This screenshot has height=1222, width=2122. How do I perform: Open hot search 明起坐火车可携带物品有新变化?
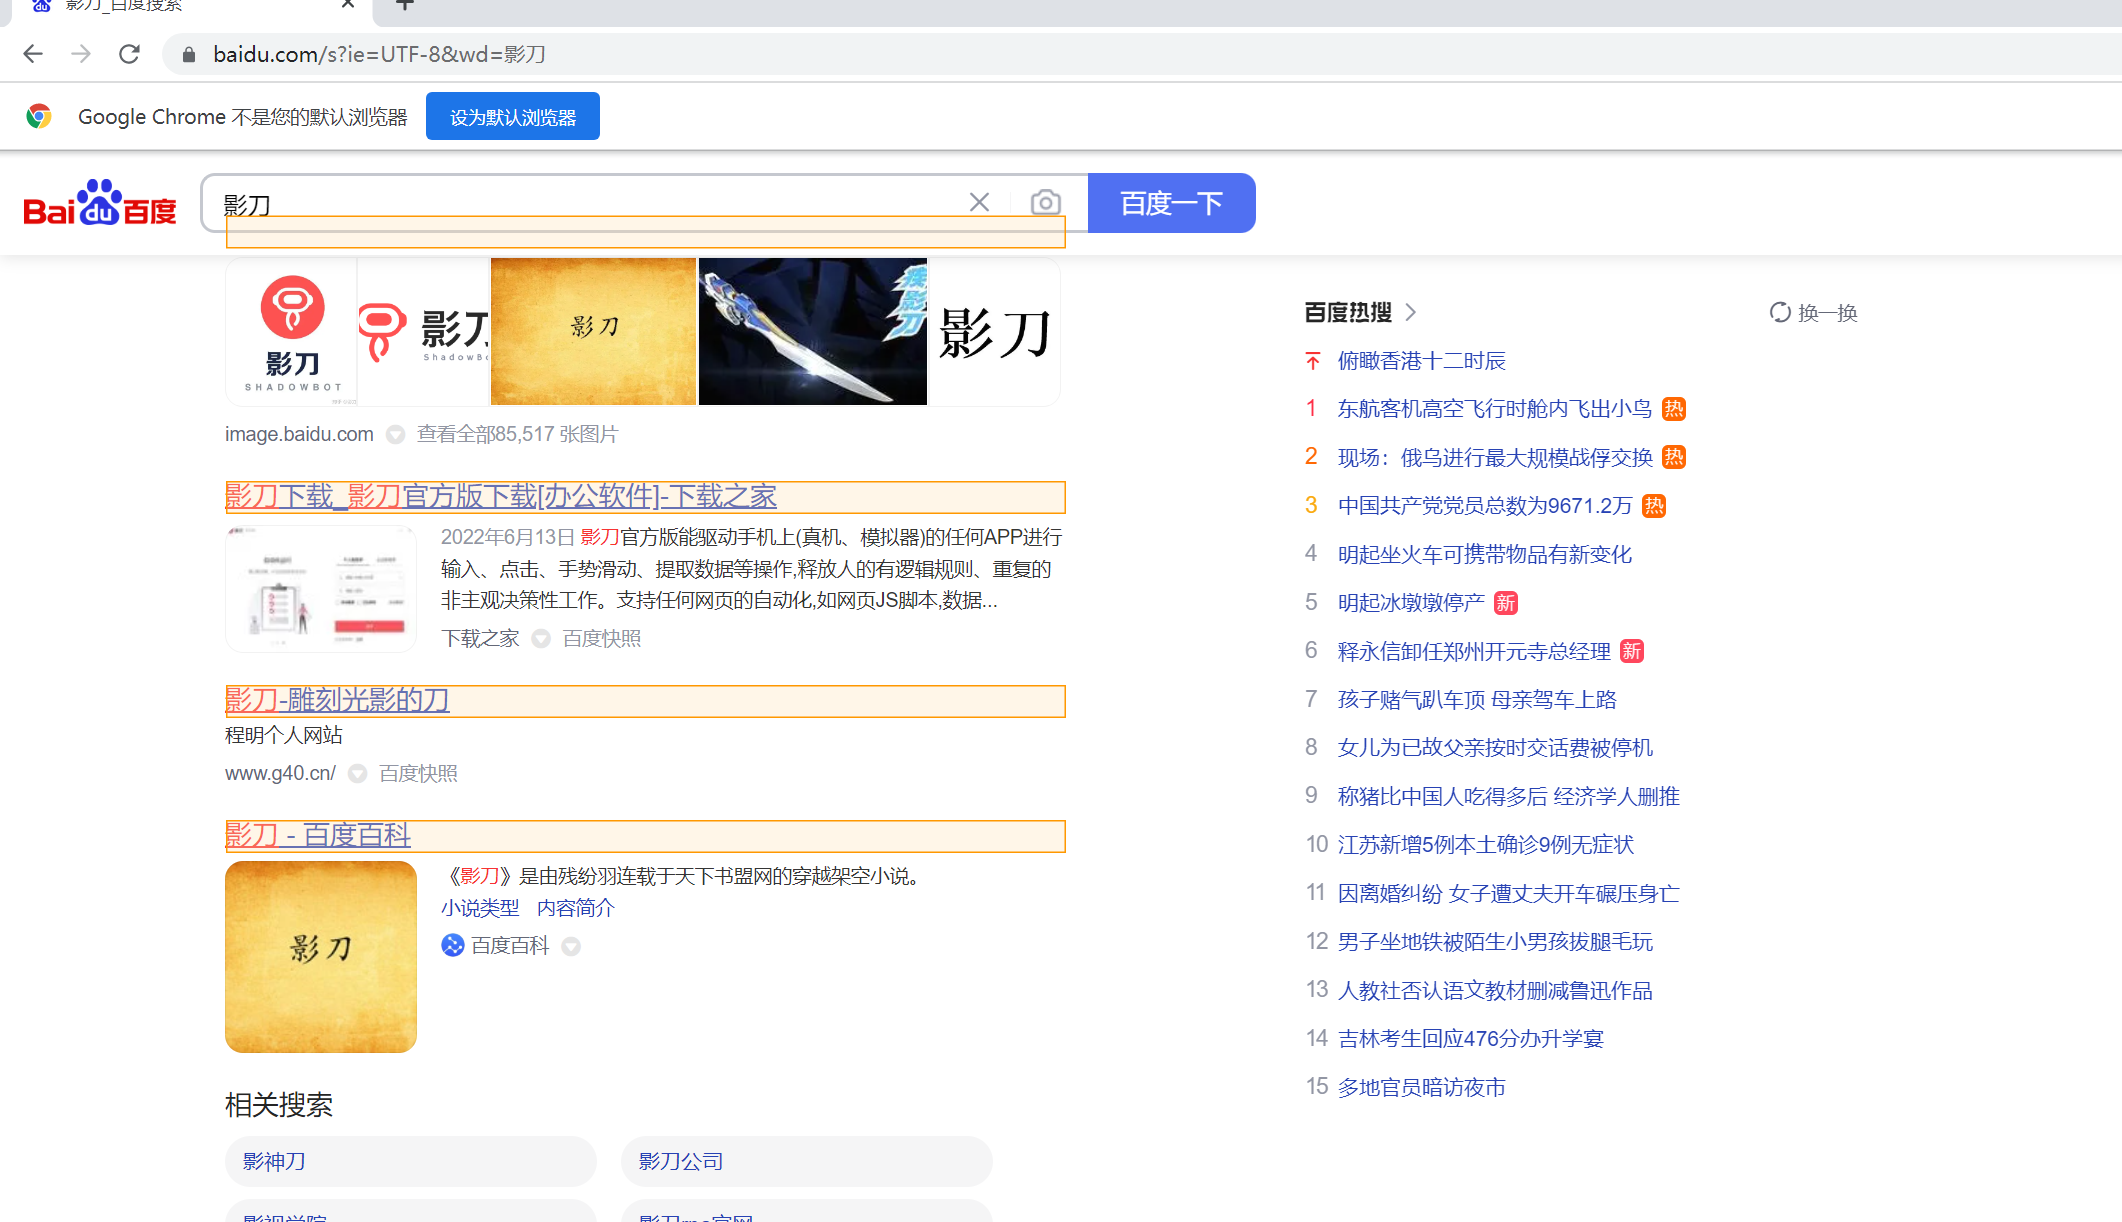point(1485,555)
